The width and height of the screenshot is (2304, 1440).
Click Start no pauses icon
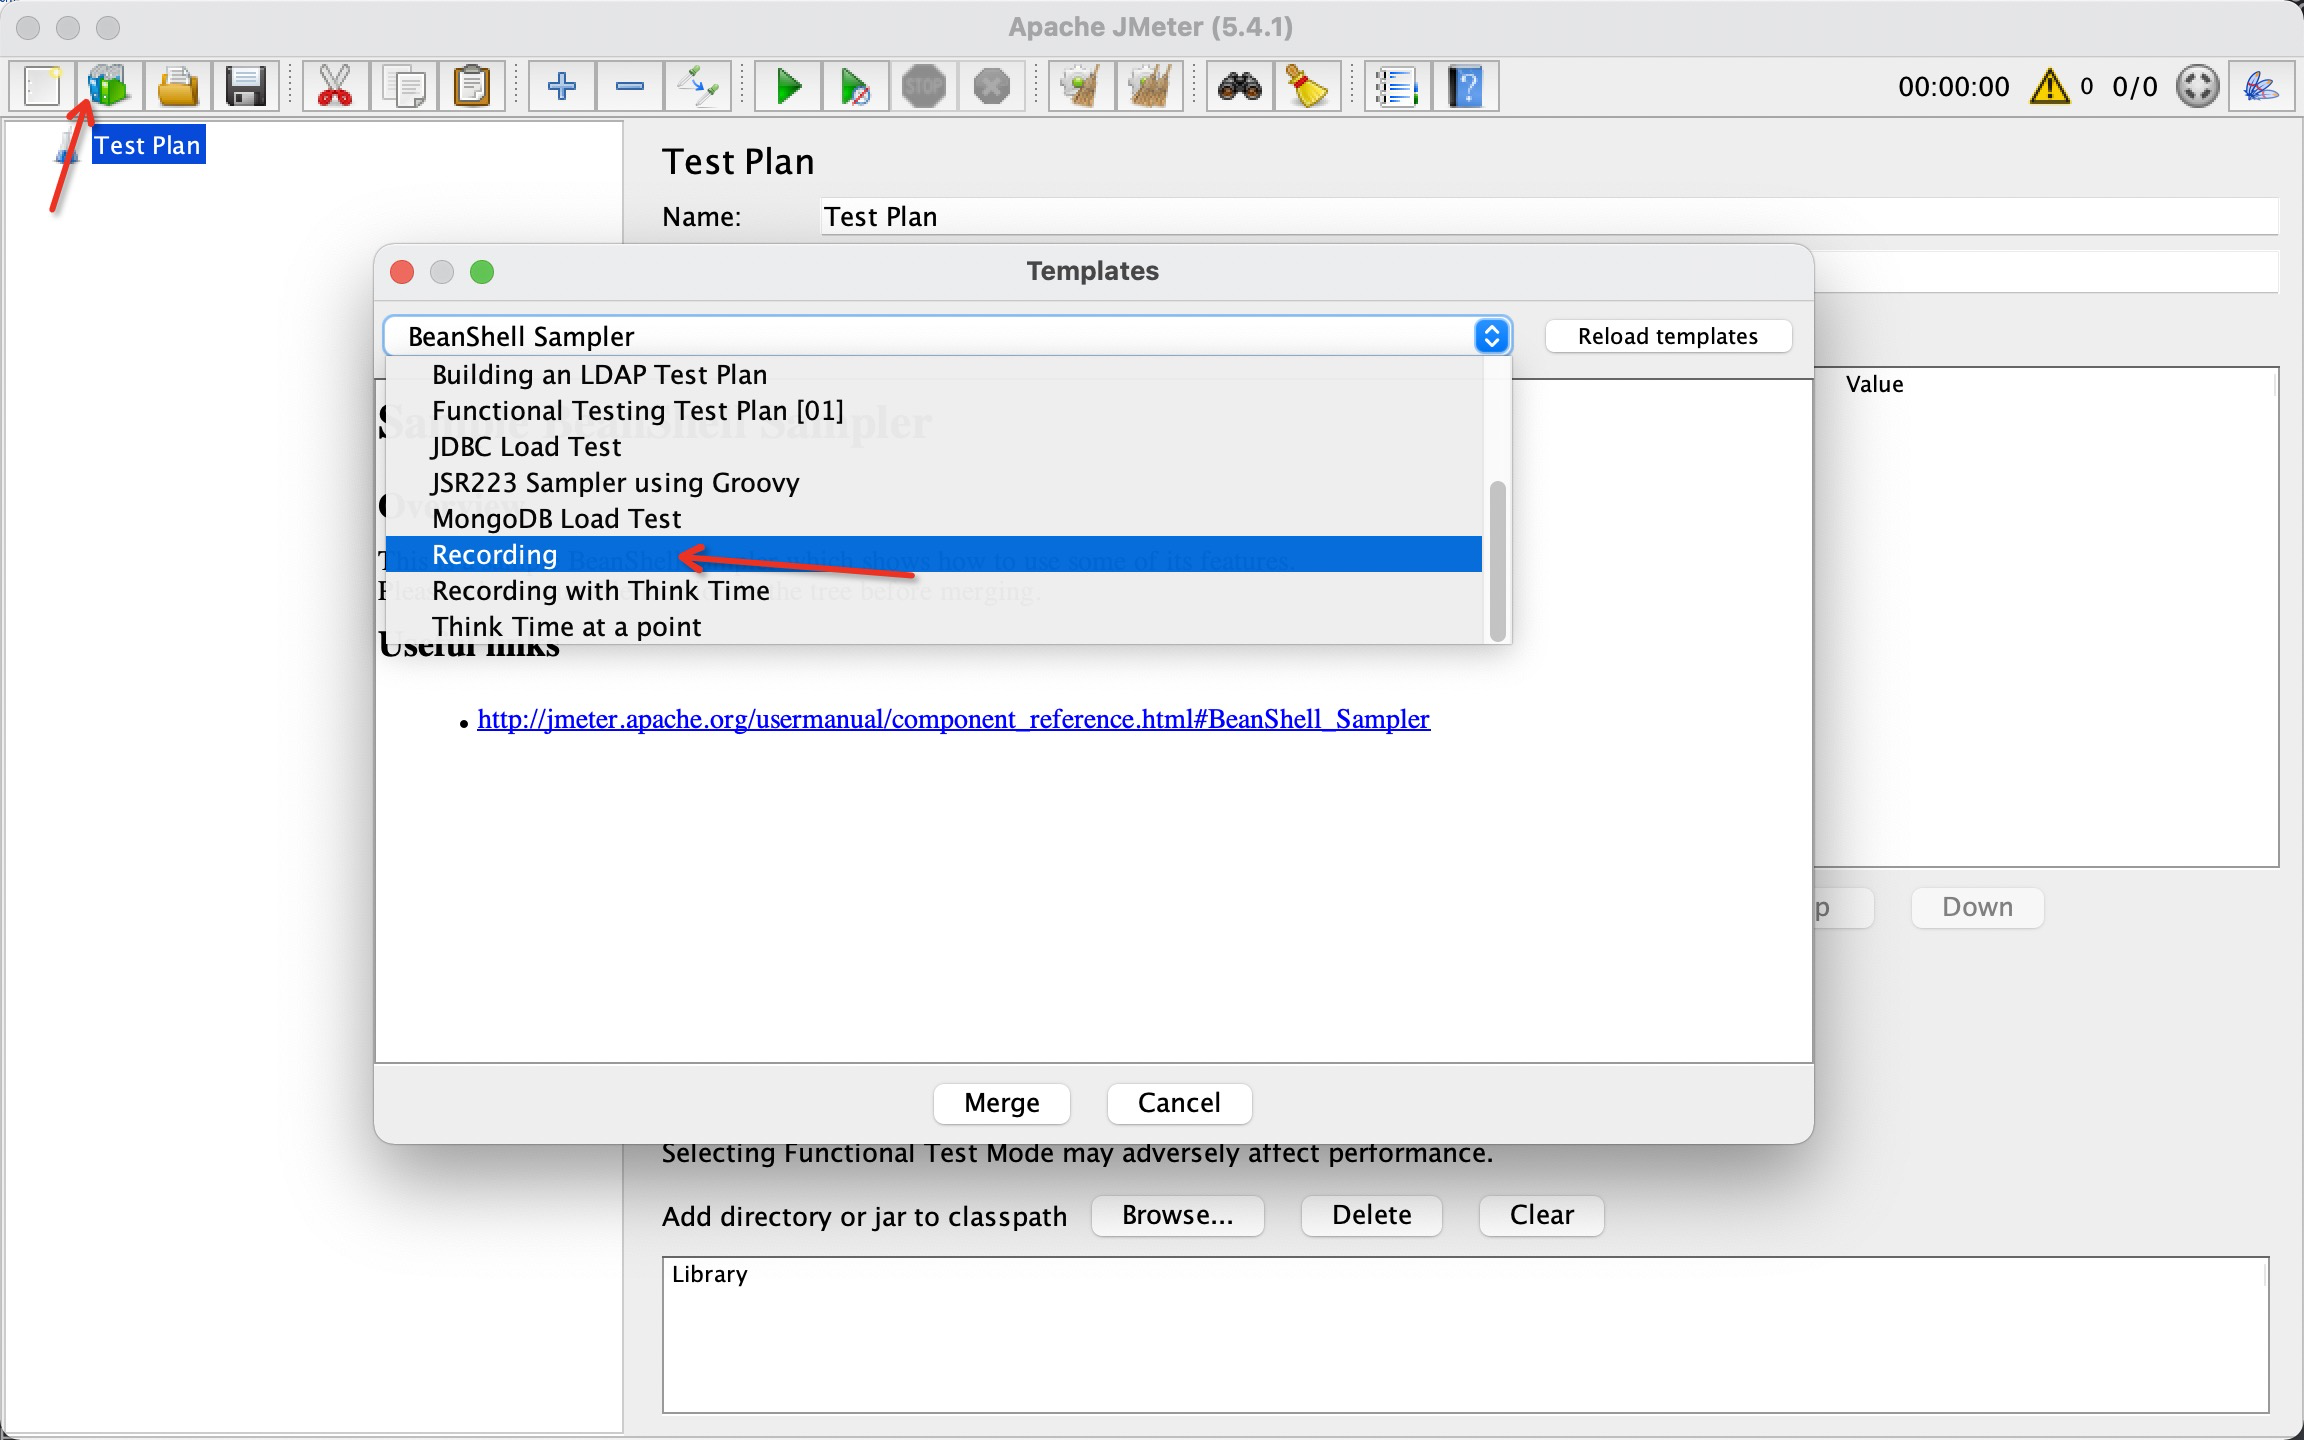click(856, 86)
